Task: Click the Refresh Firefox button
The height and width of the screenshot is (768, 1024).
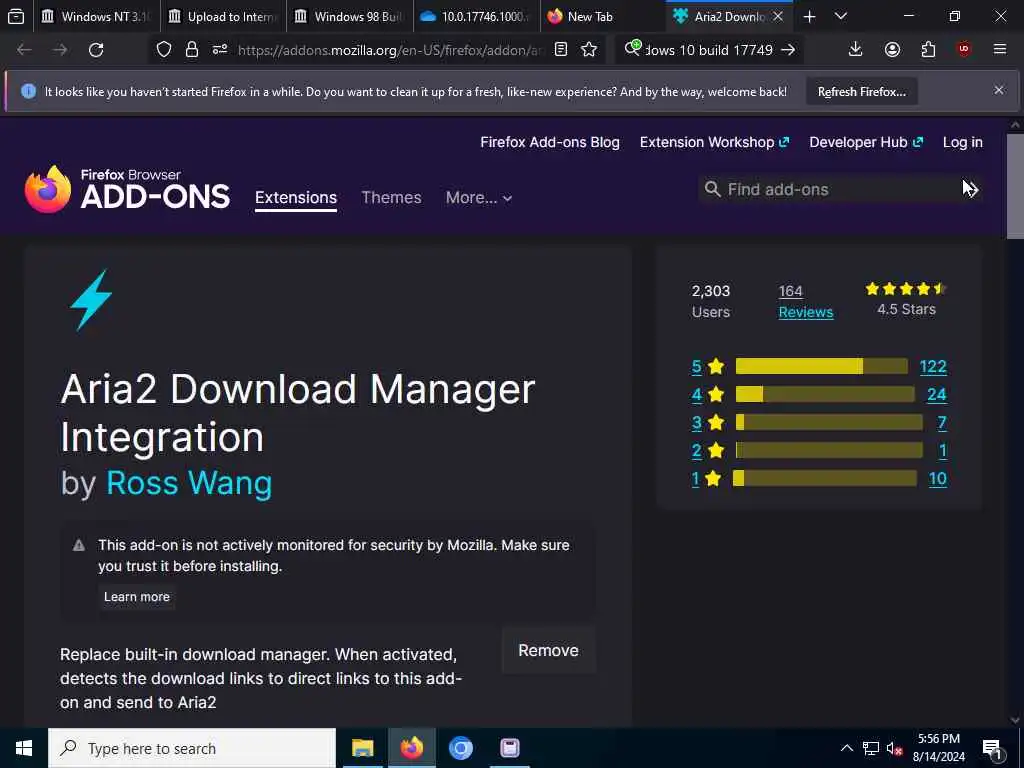Action: point(861,91)
